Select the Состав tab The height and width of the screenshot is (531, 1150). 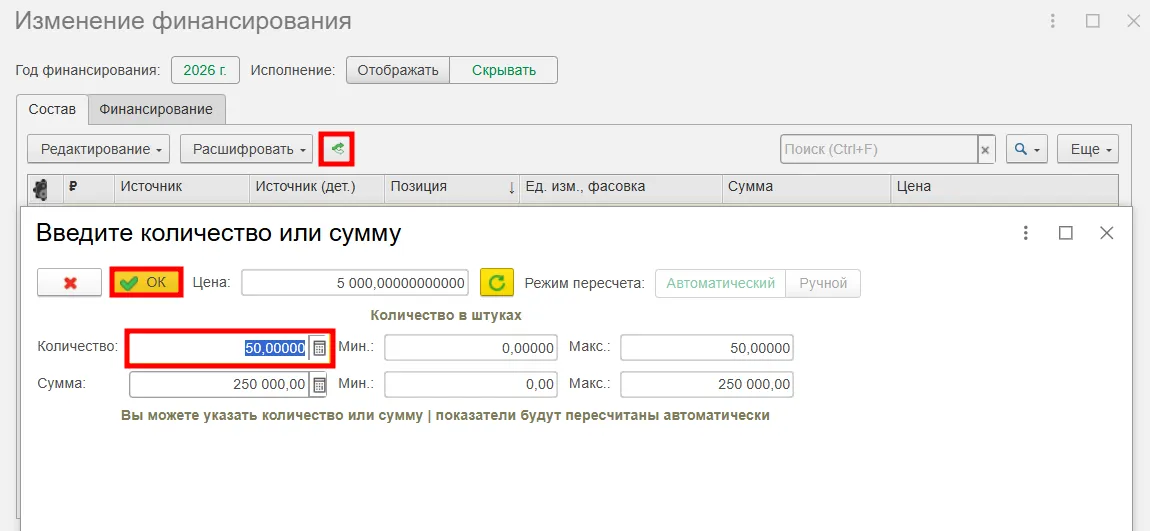52,109
